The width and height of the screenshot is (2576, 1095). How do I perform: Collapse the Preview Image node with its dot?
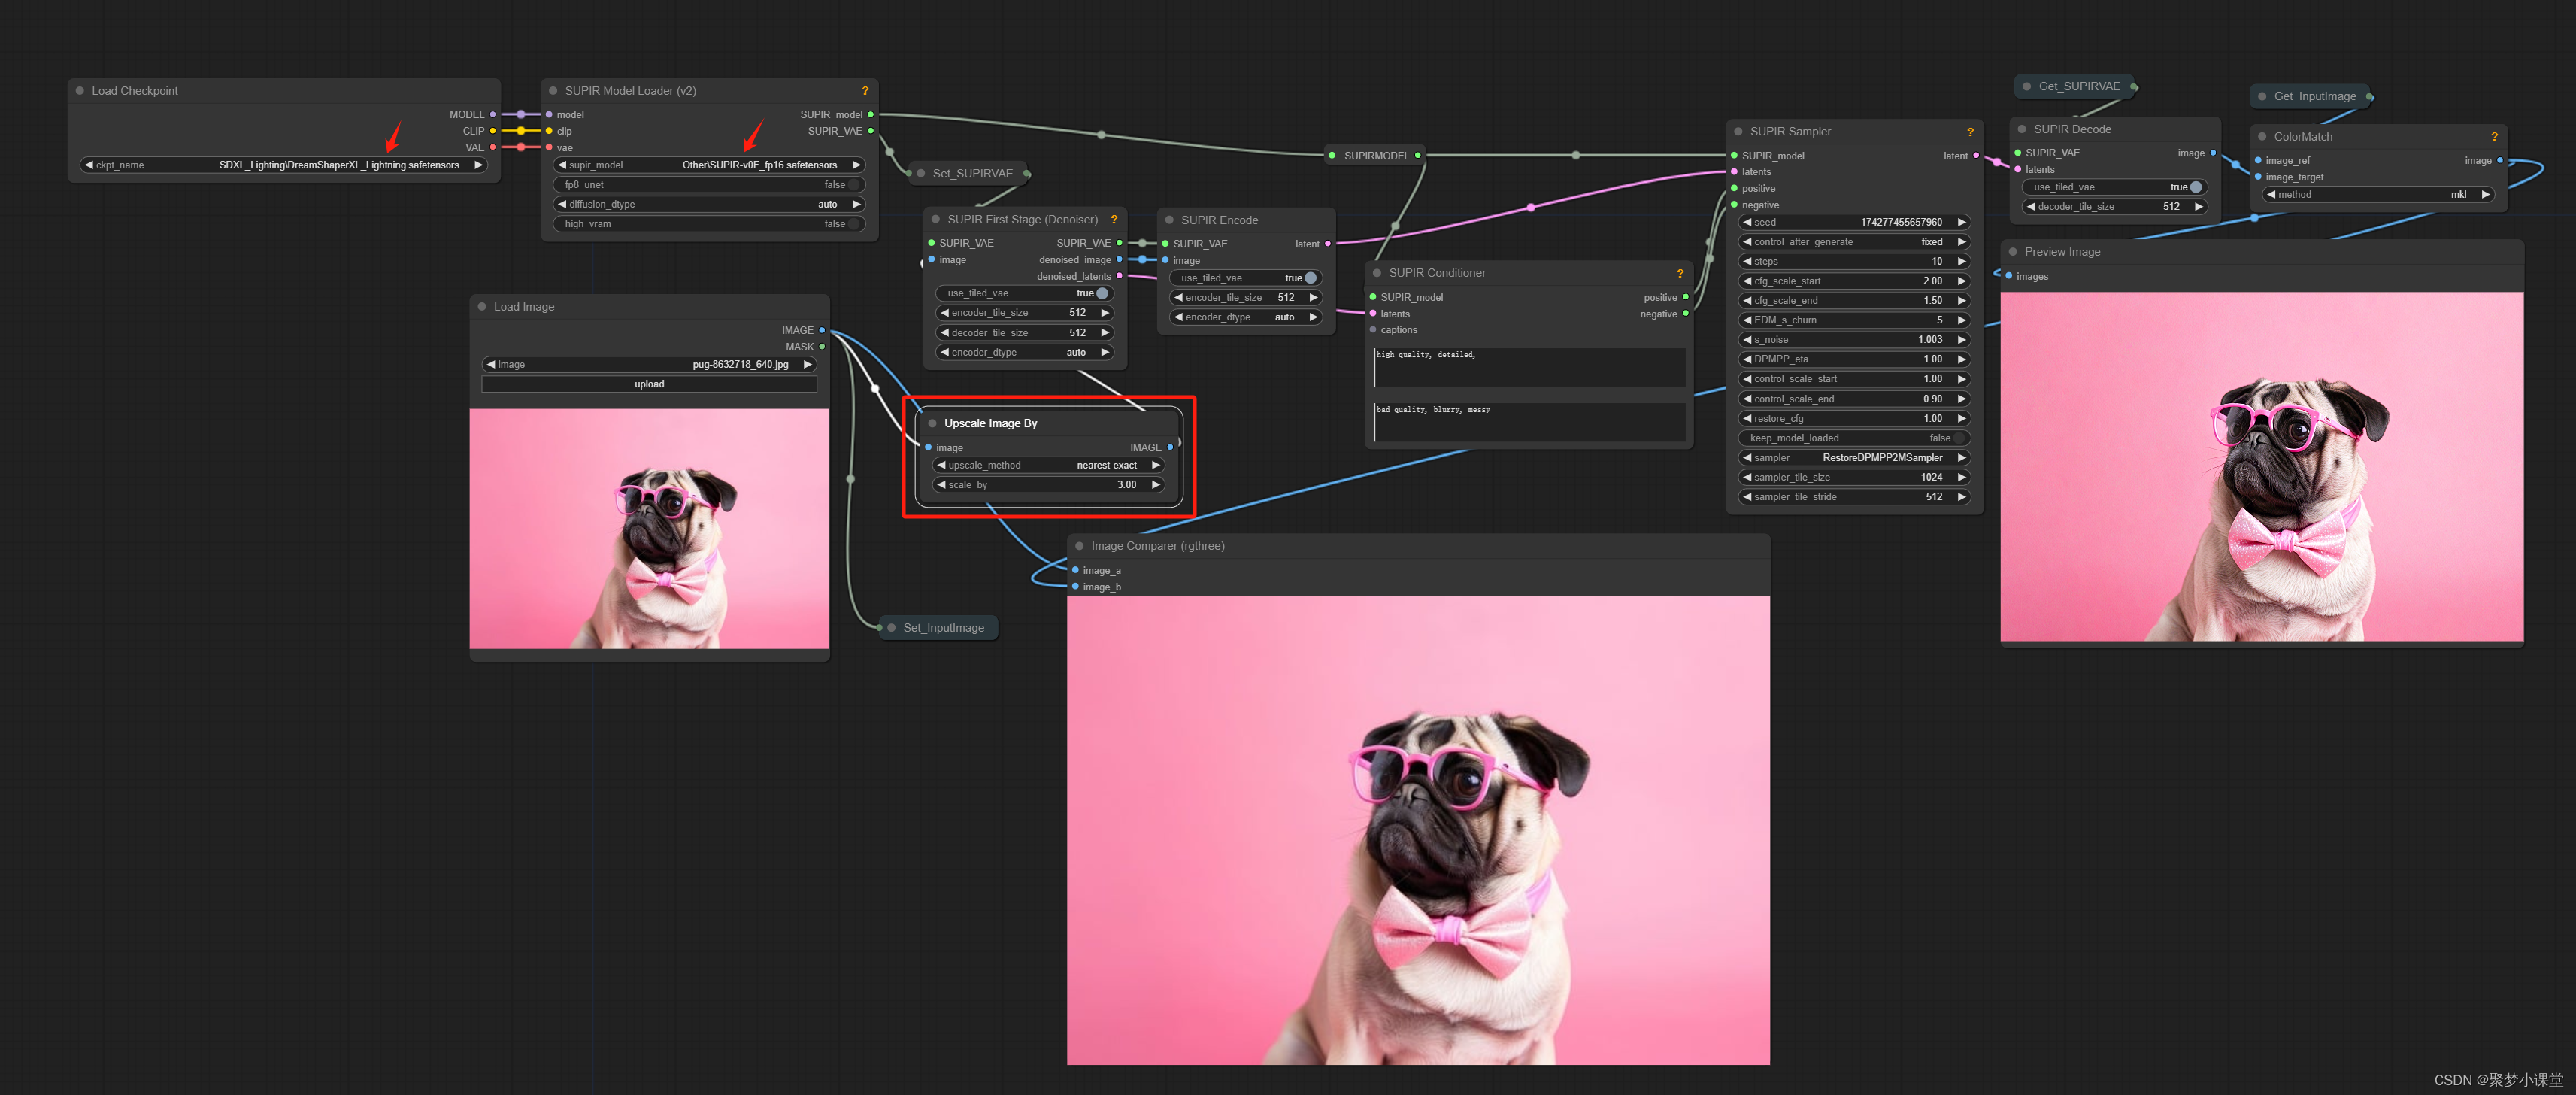[x=2013, y=252]
